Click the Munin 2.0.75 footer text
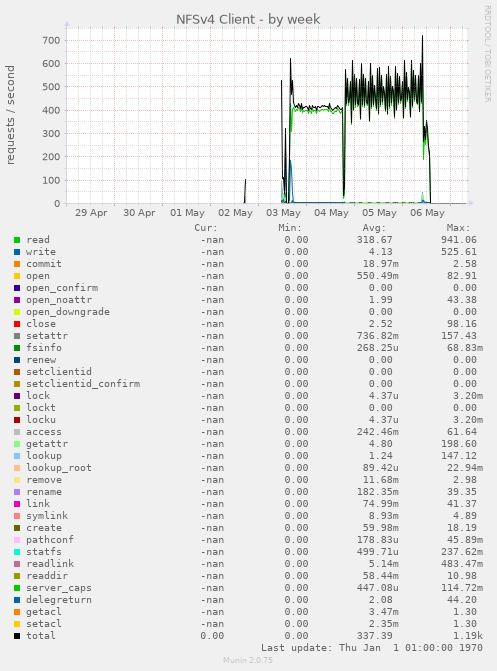497x671 pixels. [x=248, y=660]
